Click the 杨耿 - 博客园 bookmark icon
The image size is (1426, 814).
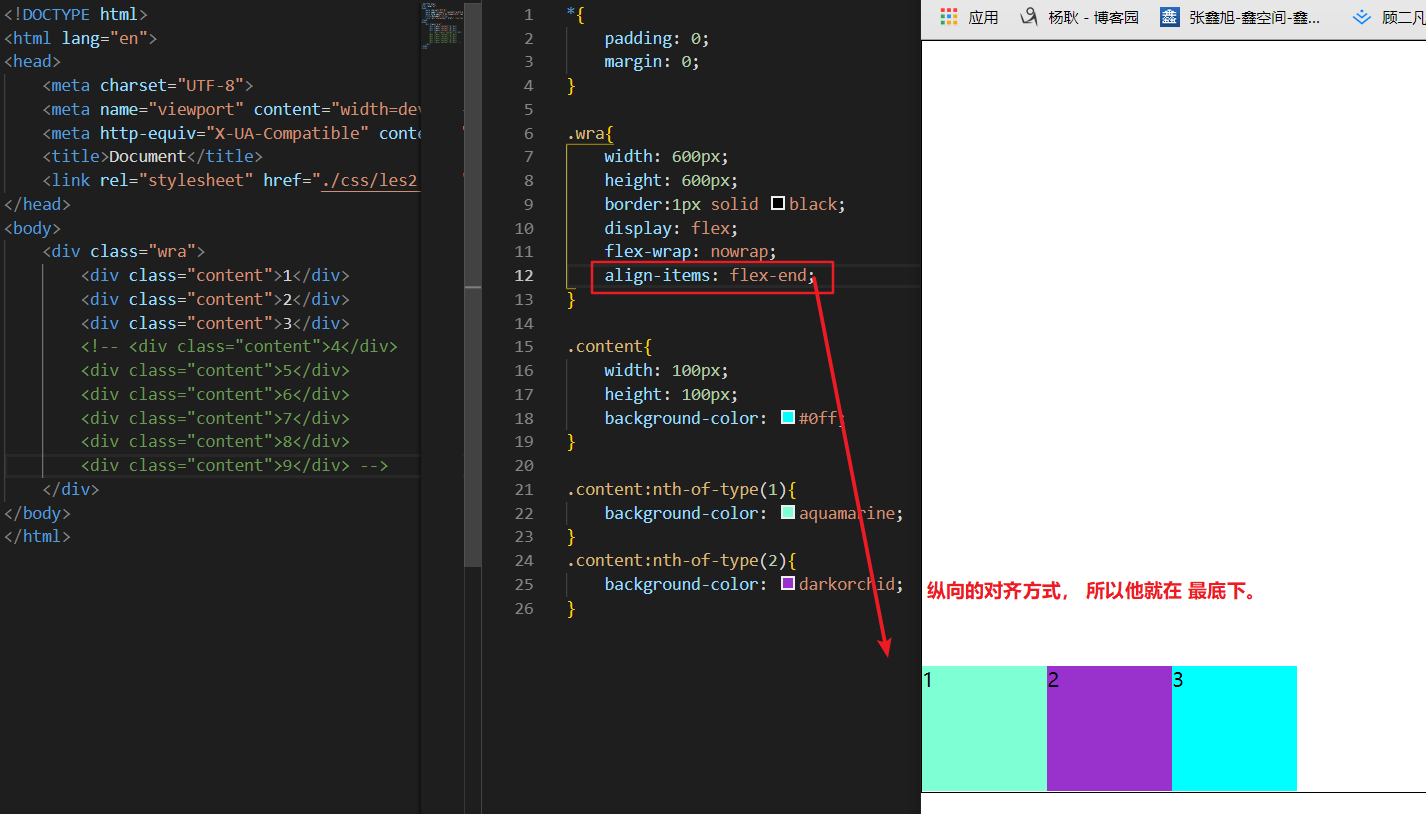(x=1028, y=17)
